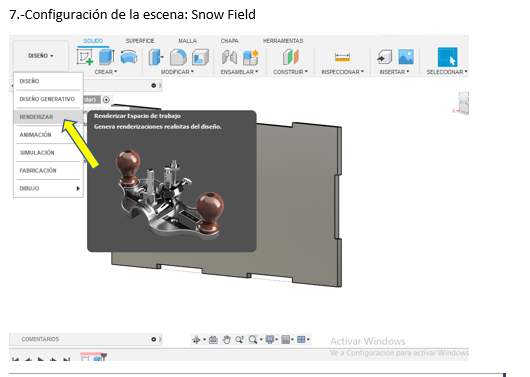Viewport: 530px width, 377px height.
Task: Click the Look At icon
Action: click(213, 339)
